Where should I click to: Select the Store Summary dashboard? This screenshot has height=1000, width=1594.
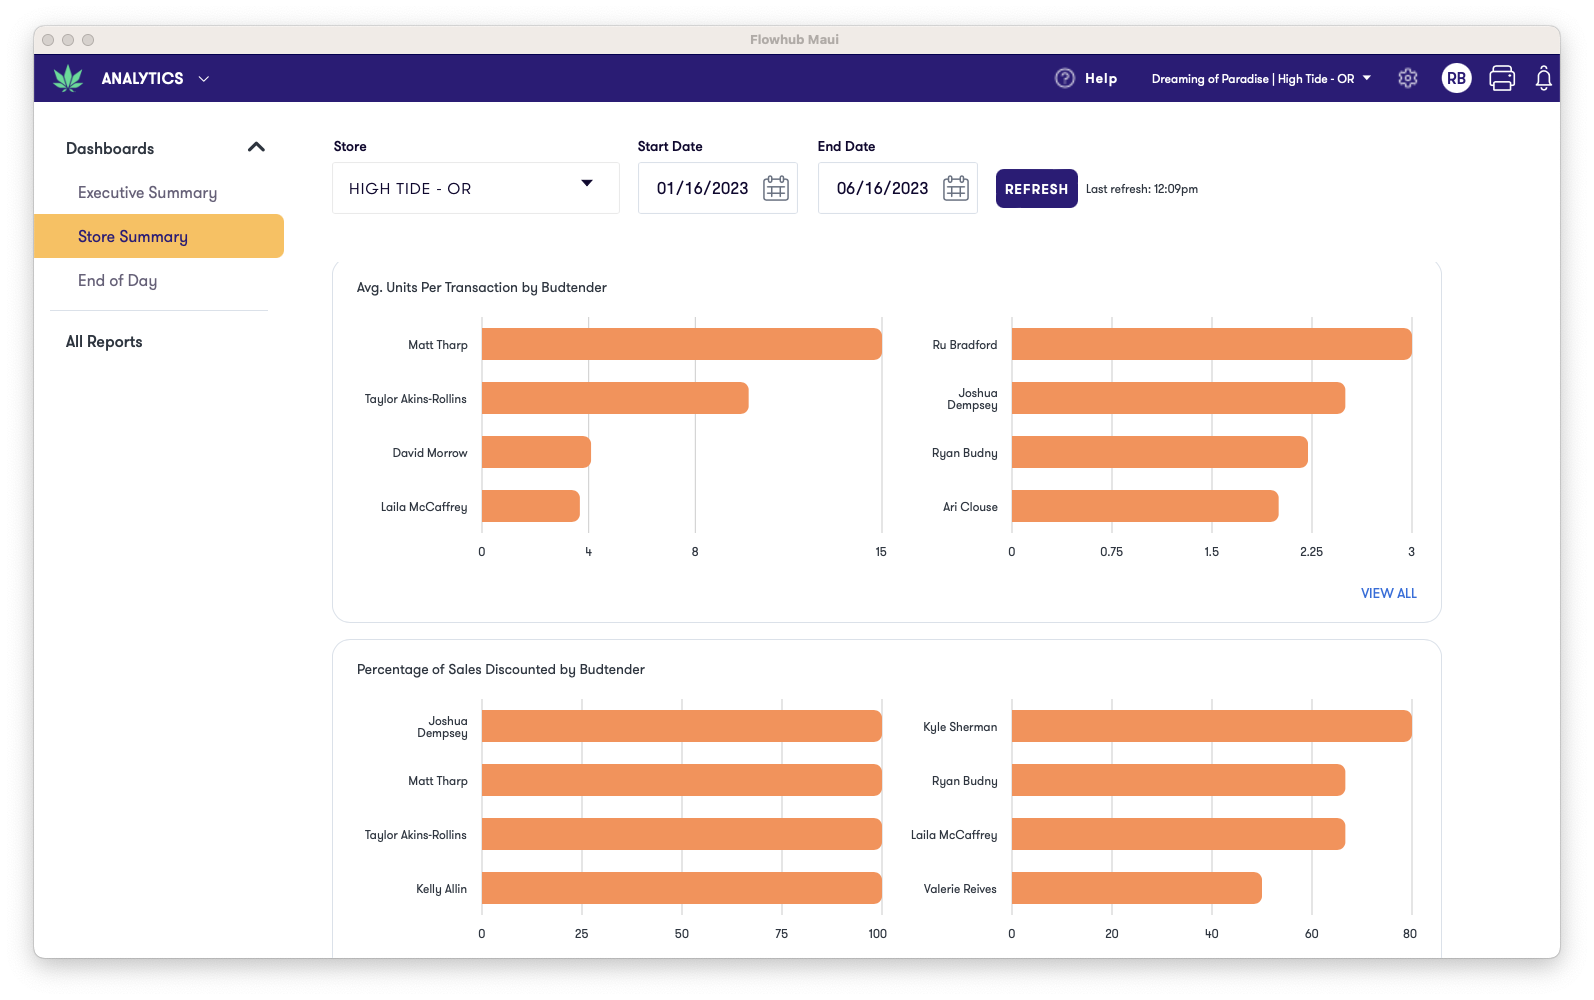pos(159,236)
